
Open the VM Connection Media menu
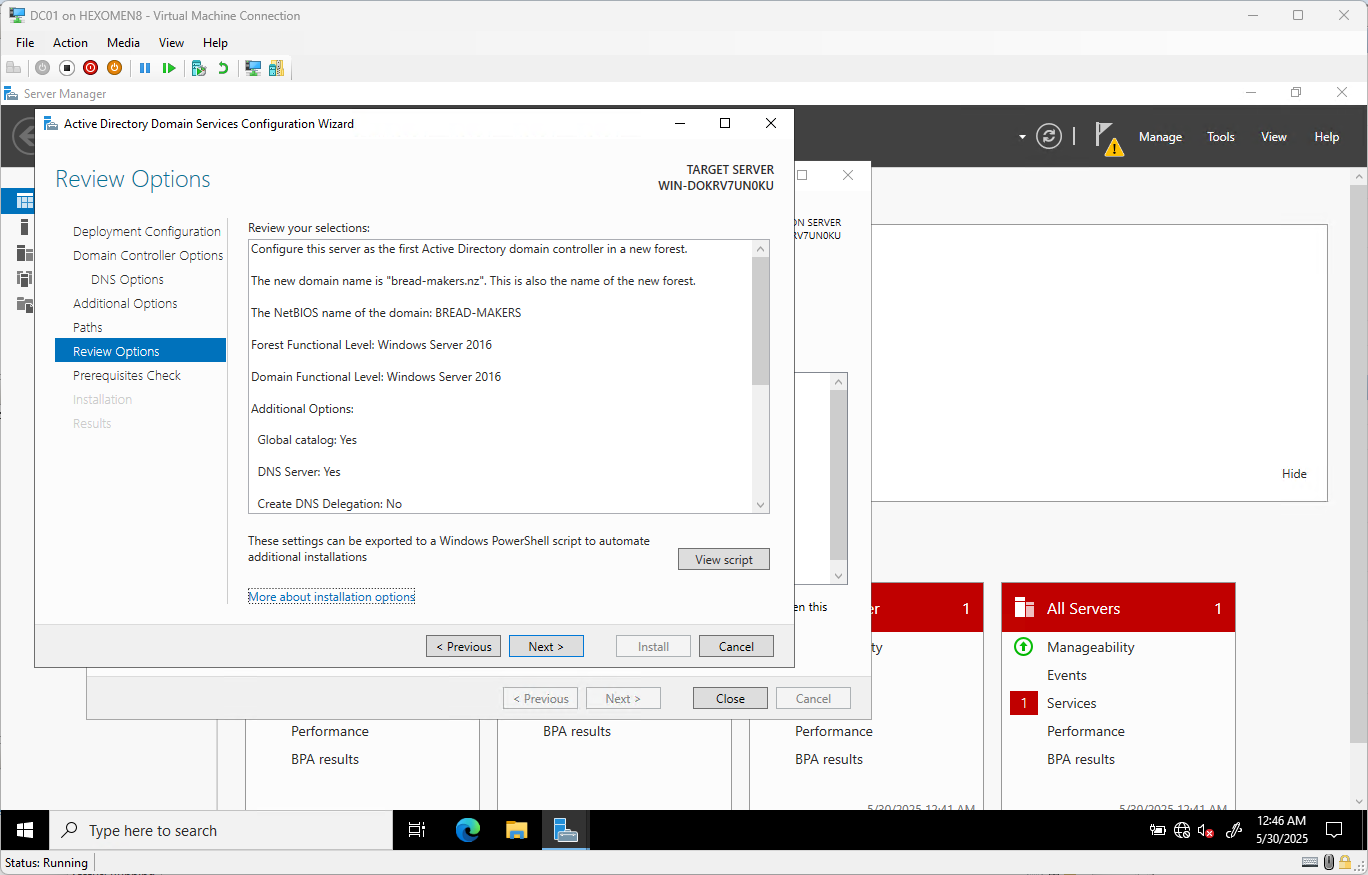124,43
